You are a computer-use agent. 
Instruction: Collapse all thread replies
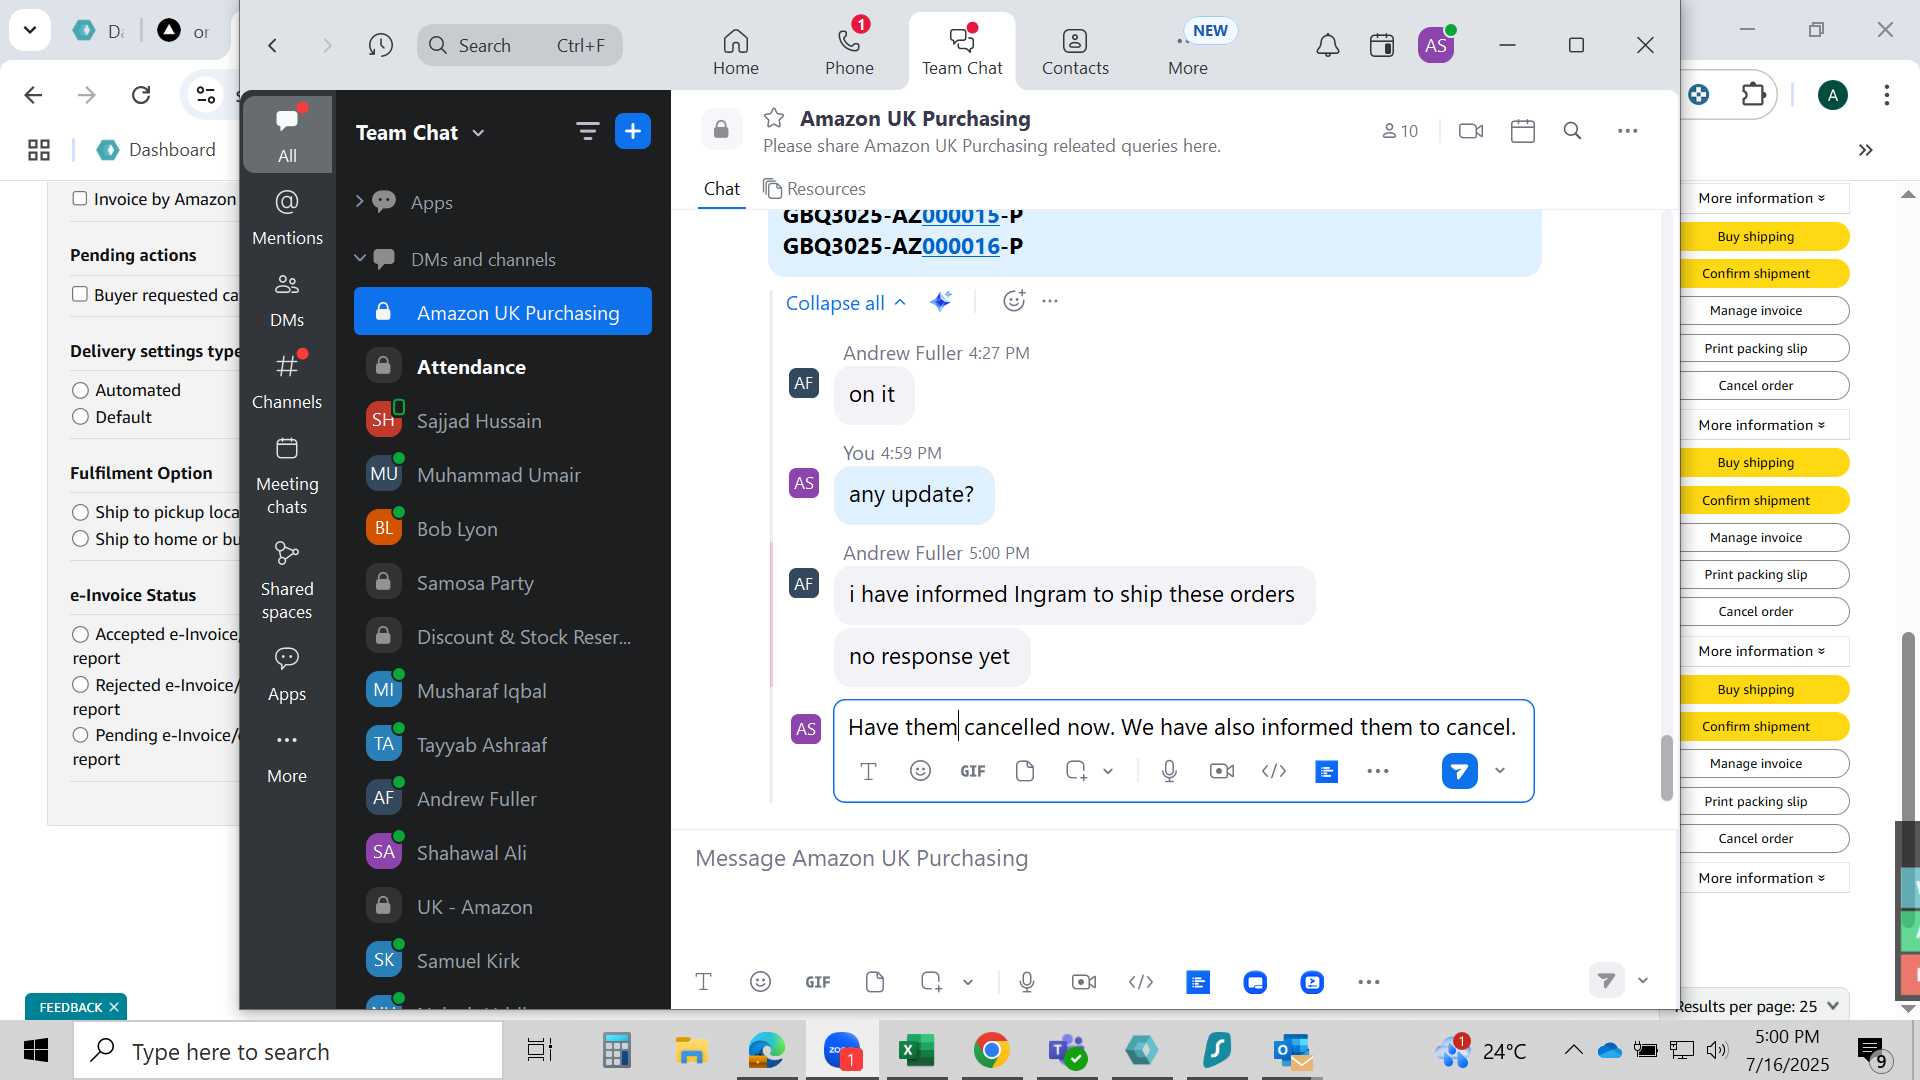coord(846,303)
